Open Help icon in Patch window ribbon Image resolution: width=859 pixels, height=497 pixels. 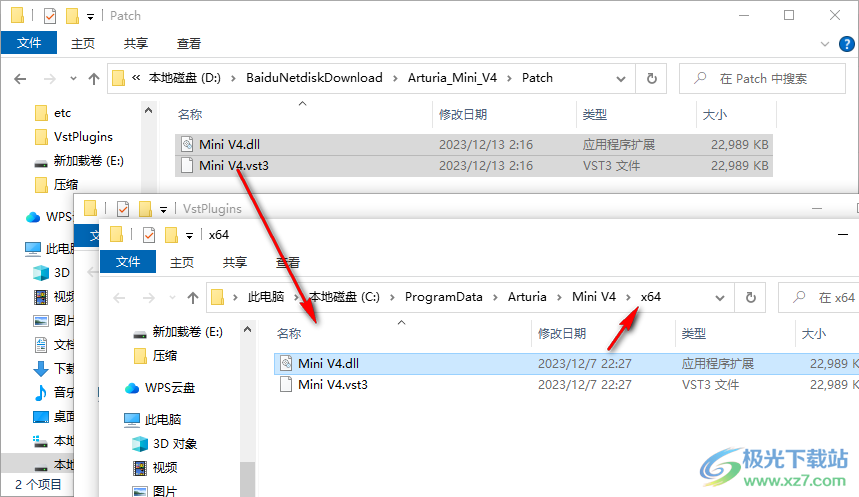click(844, 44)
